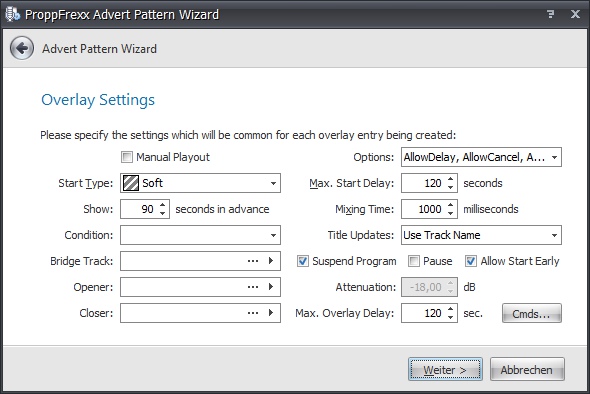
Task: Increase Show seconds in advance value
Action: coord(163,205)
